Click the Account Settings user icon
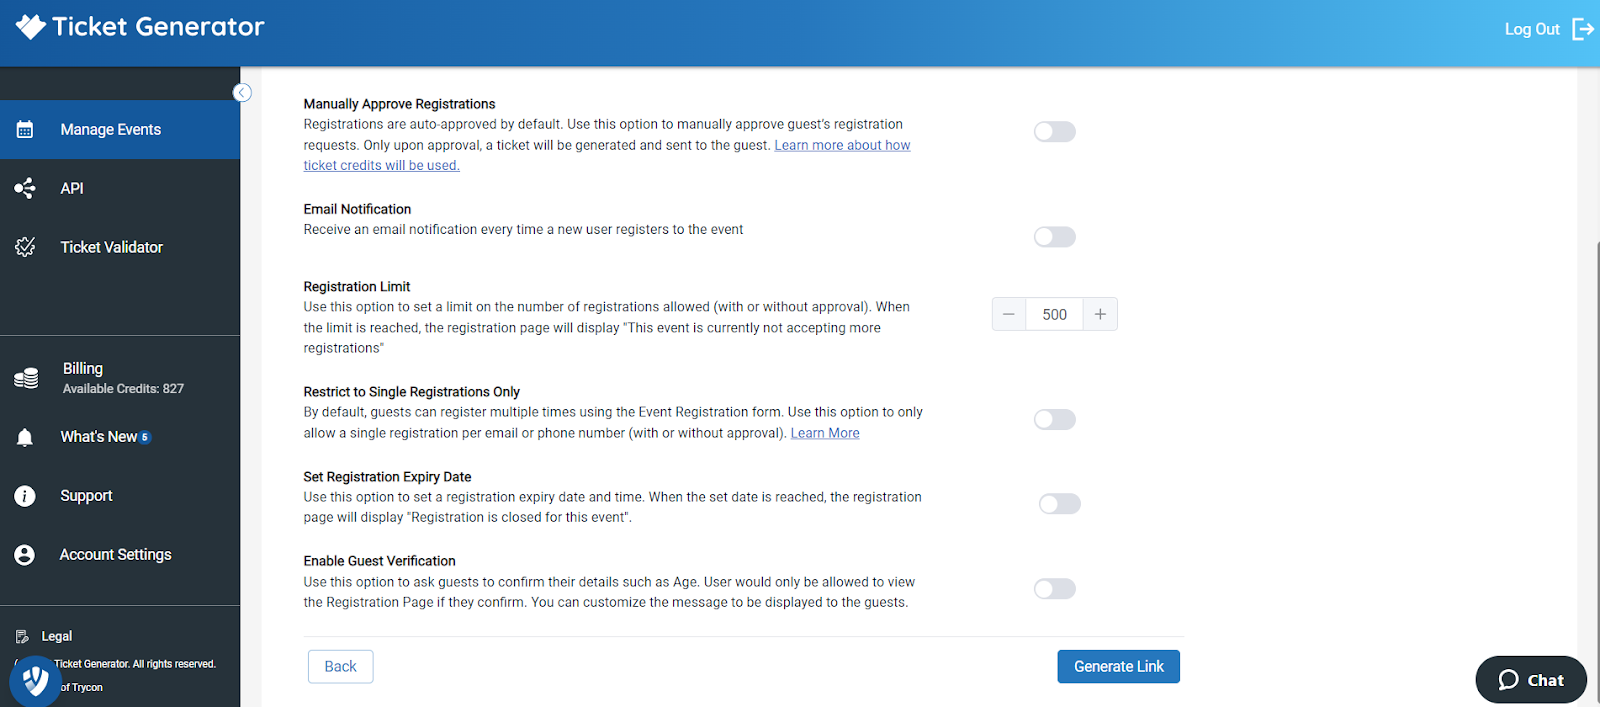 click(25, 555)
